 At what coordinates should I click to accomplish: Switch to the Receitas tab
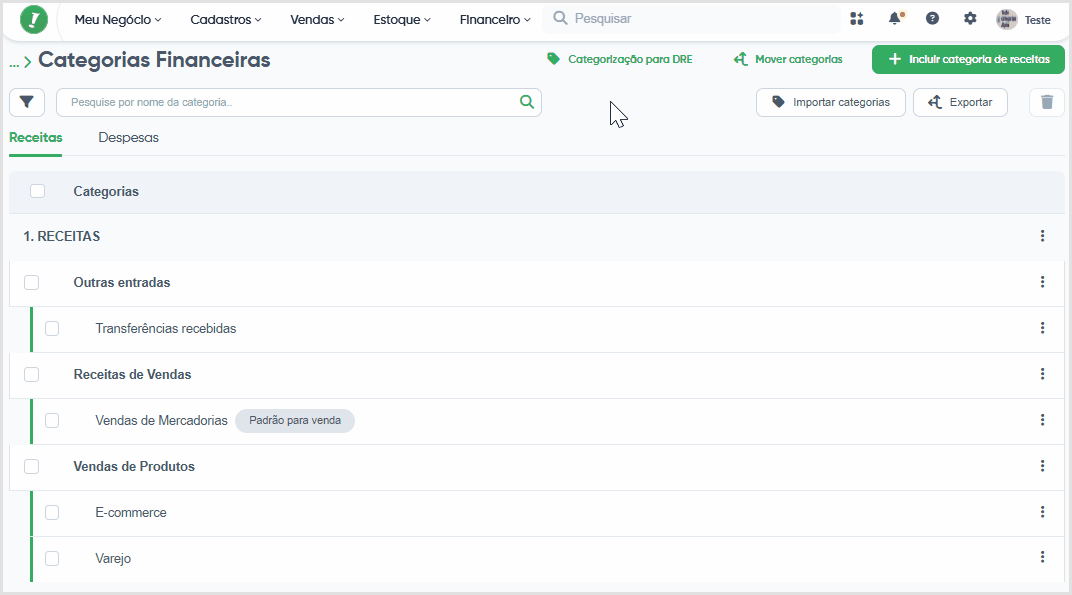[x=36, y=137]
